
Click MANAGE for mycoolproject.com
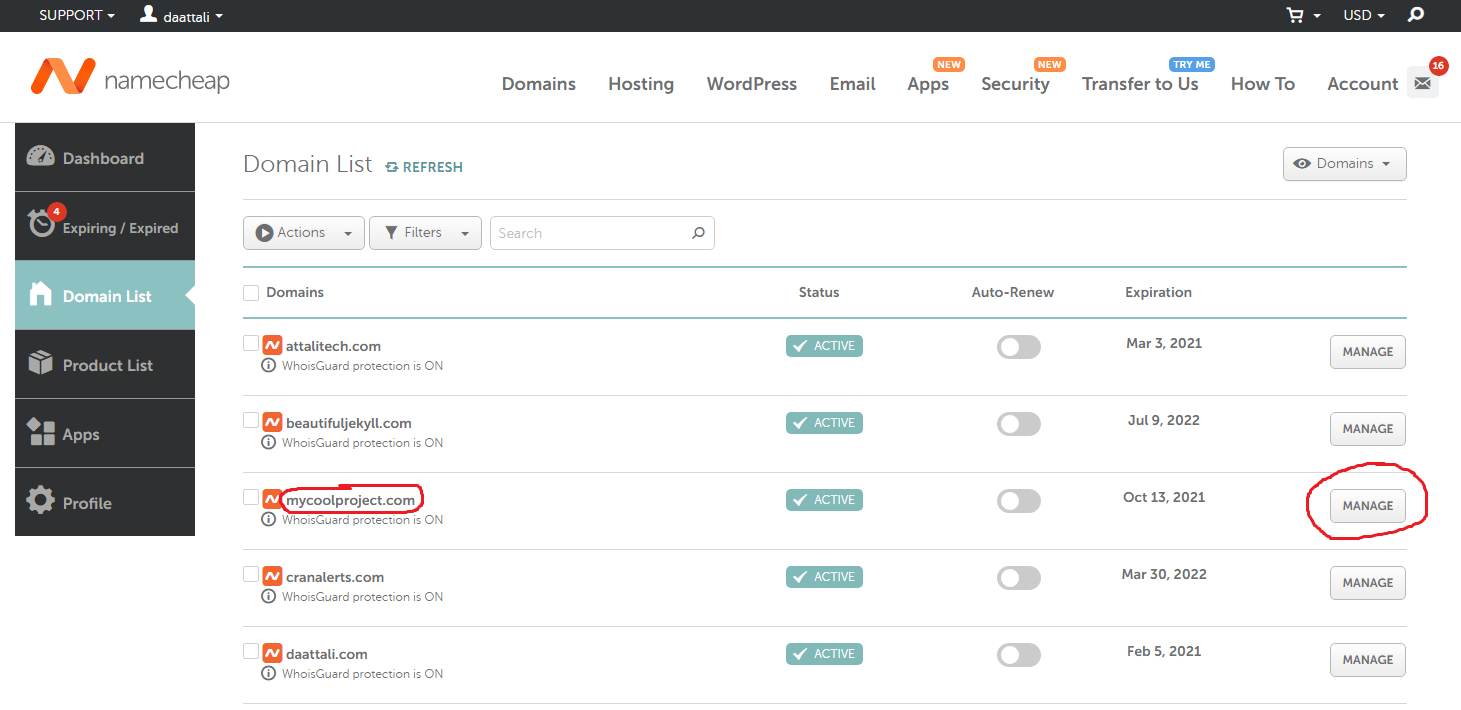pos(1367,505)
